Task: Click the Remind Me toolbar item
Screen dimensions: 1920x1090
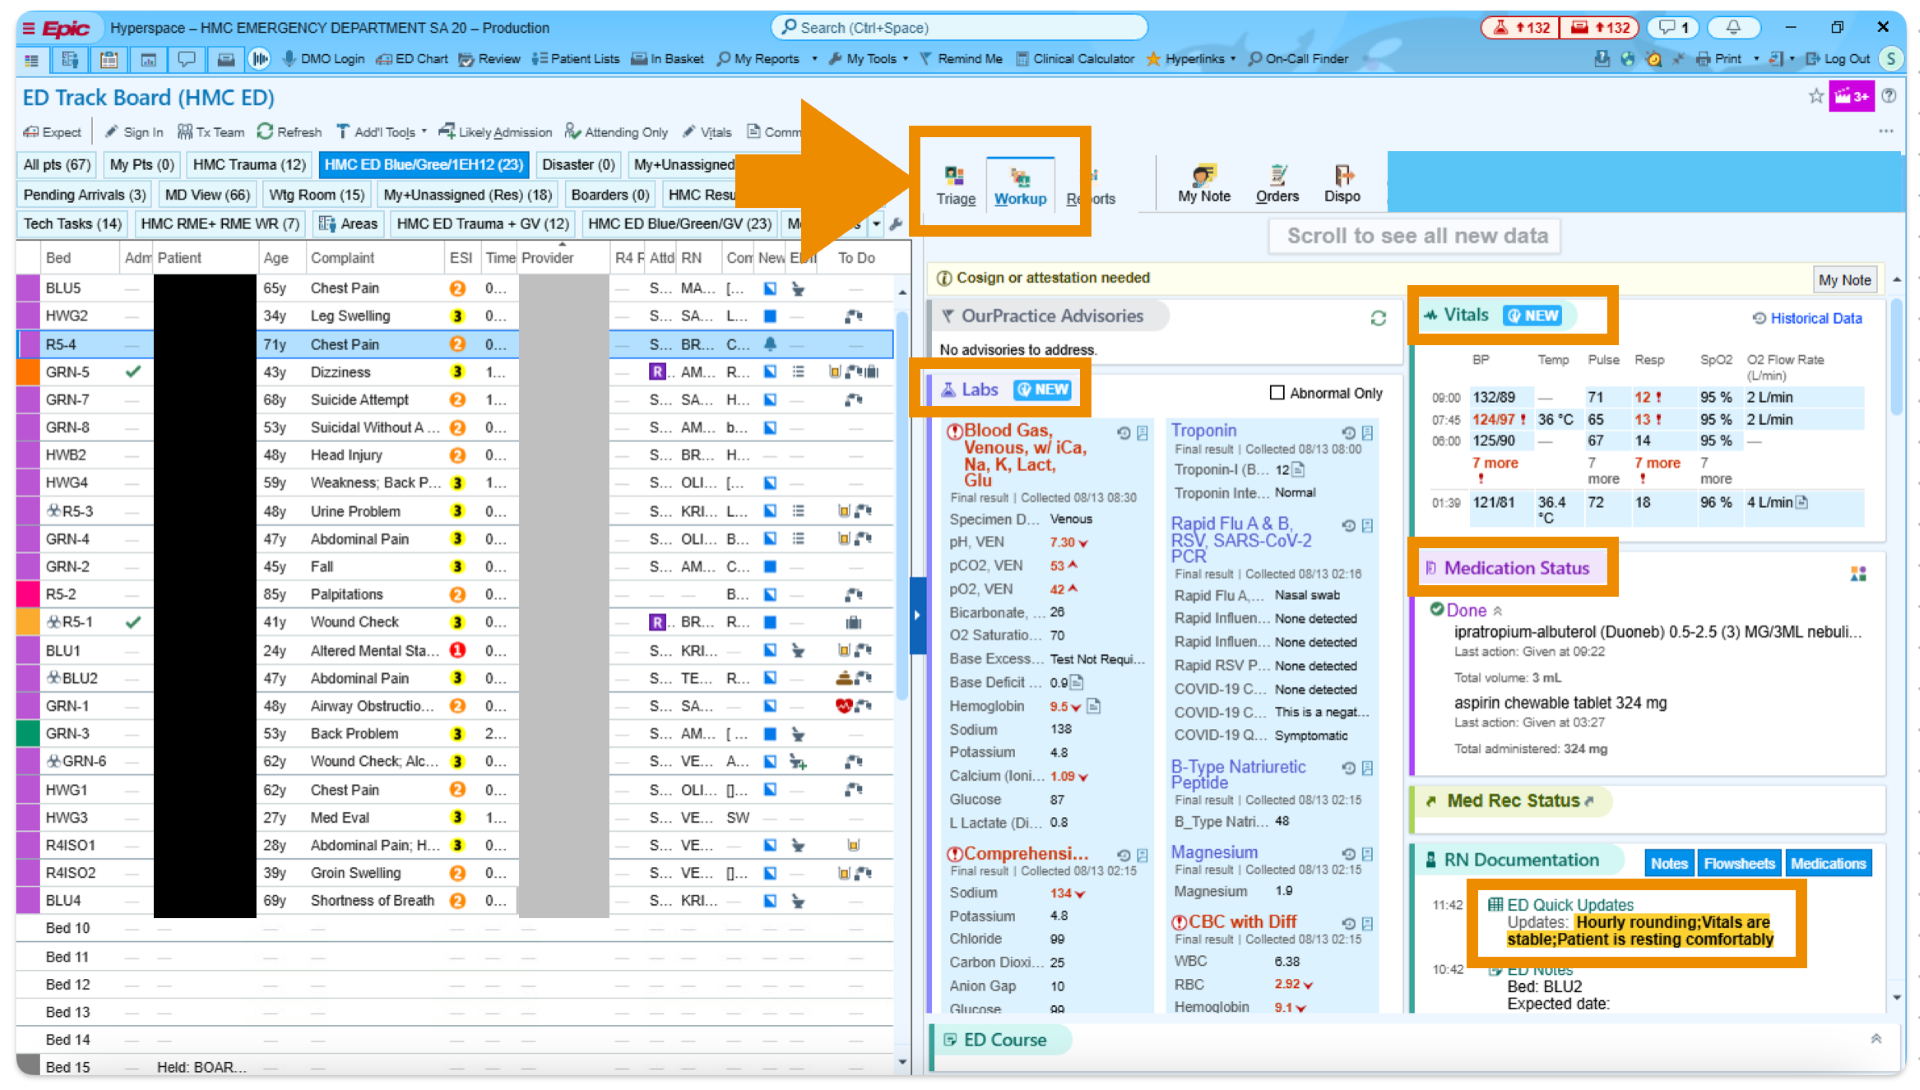Action: [960, 59]
